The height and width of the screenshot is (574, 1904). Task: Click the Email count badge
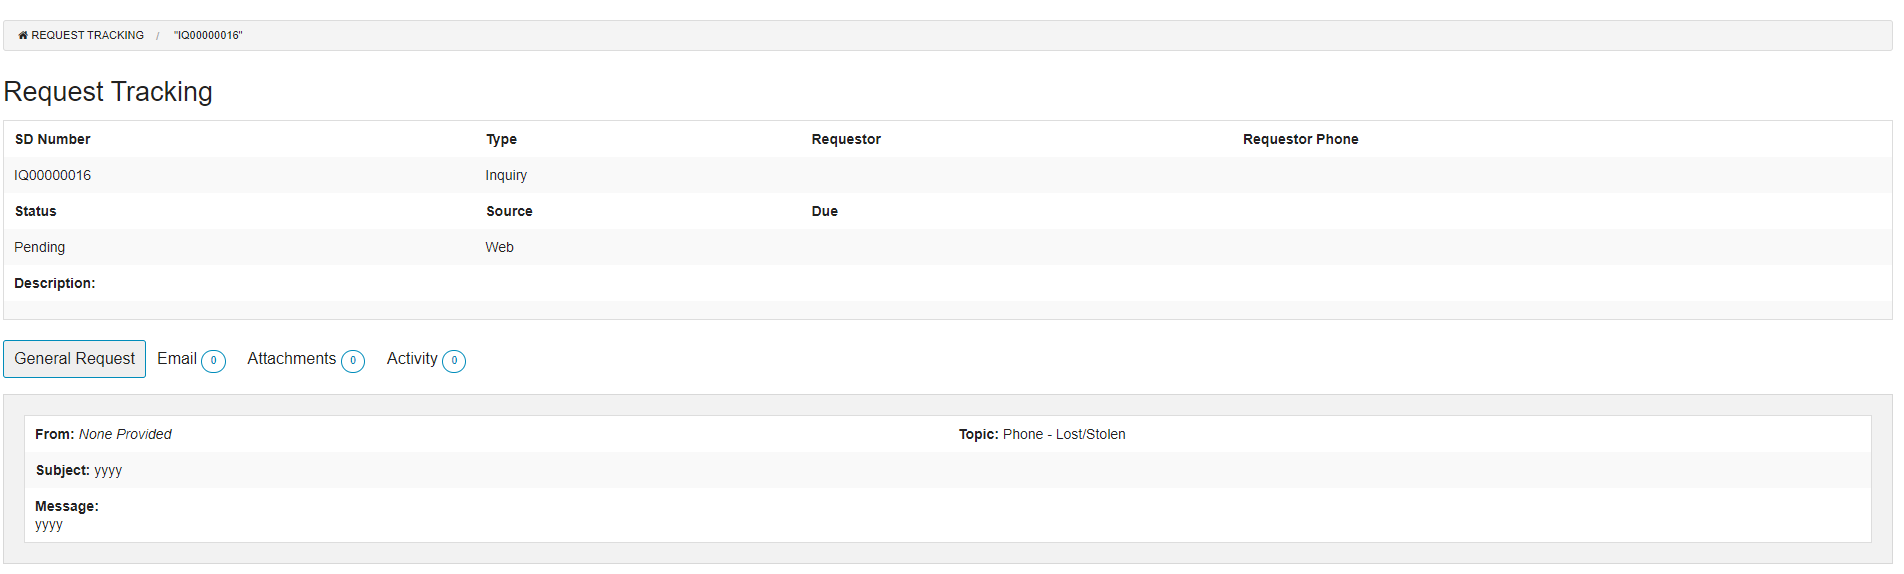click(213, 361)
